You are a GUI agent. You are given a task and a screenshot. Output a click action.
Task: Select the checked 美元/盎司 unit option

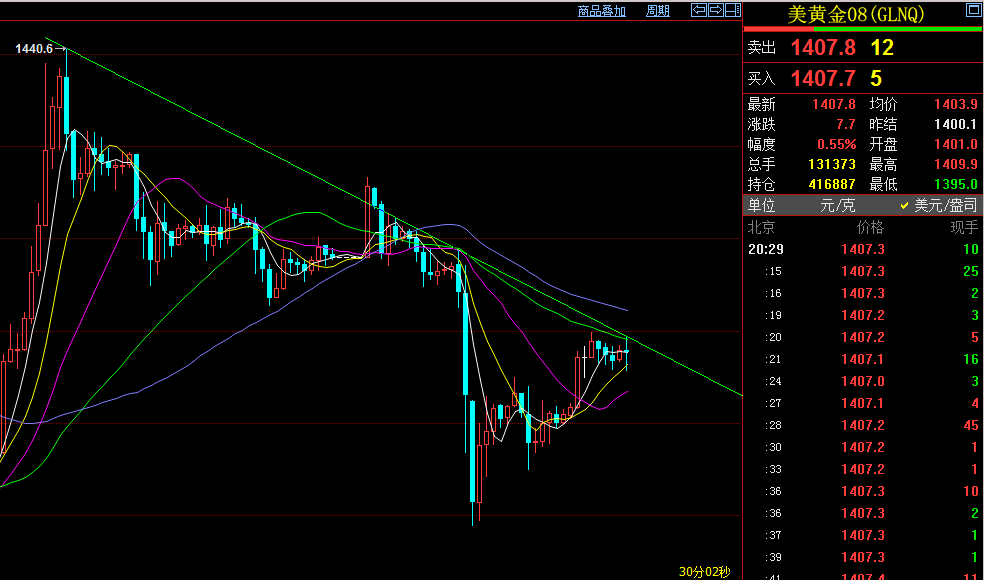click(938, 205)
